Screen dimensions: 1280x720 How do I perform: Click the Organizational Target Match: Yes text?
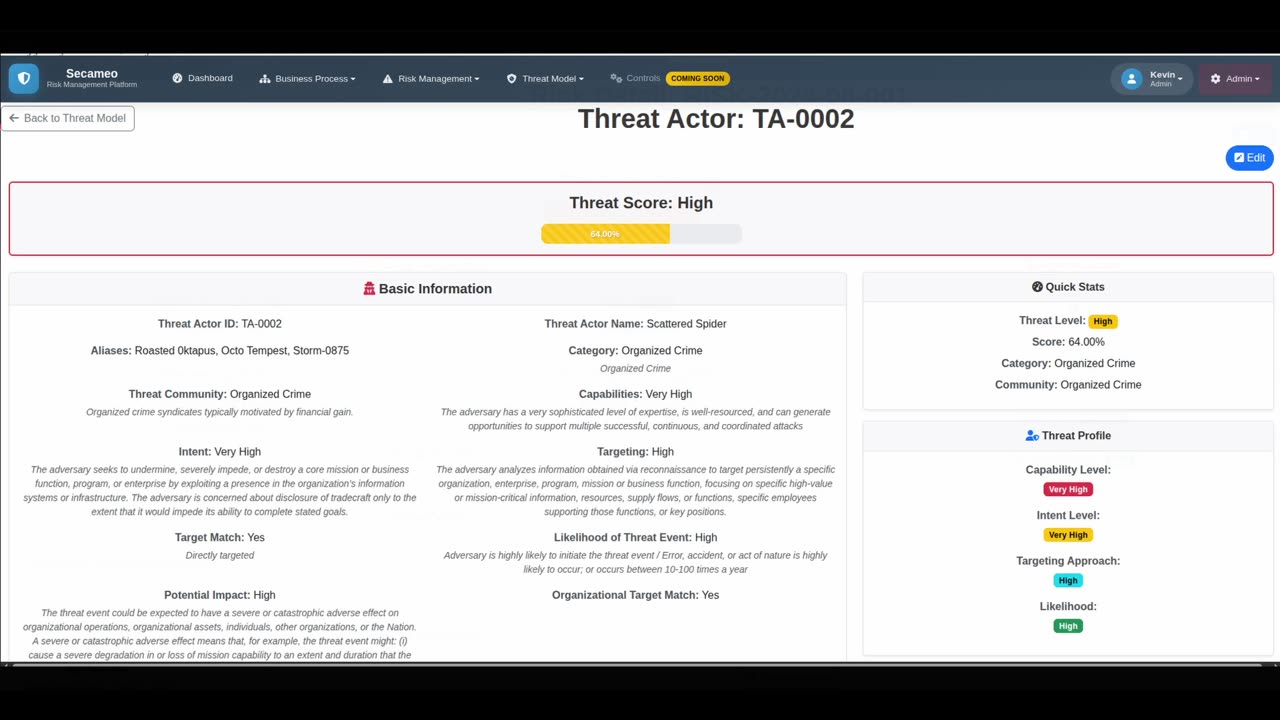click(635, 595)
